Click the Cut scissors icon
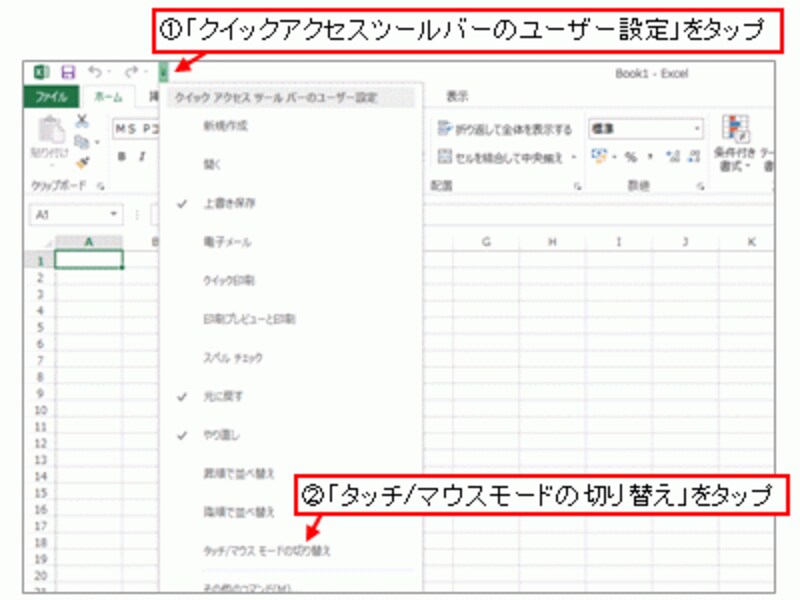 point(82,121)
